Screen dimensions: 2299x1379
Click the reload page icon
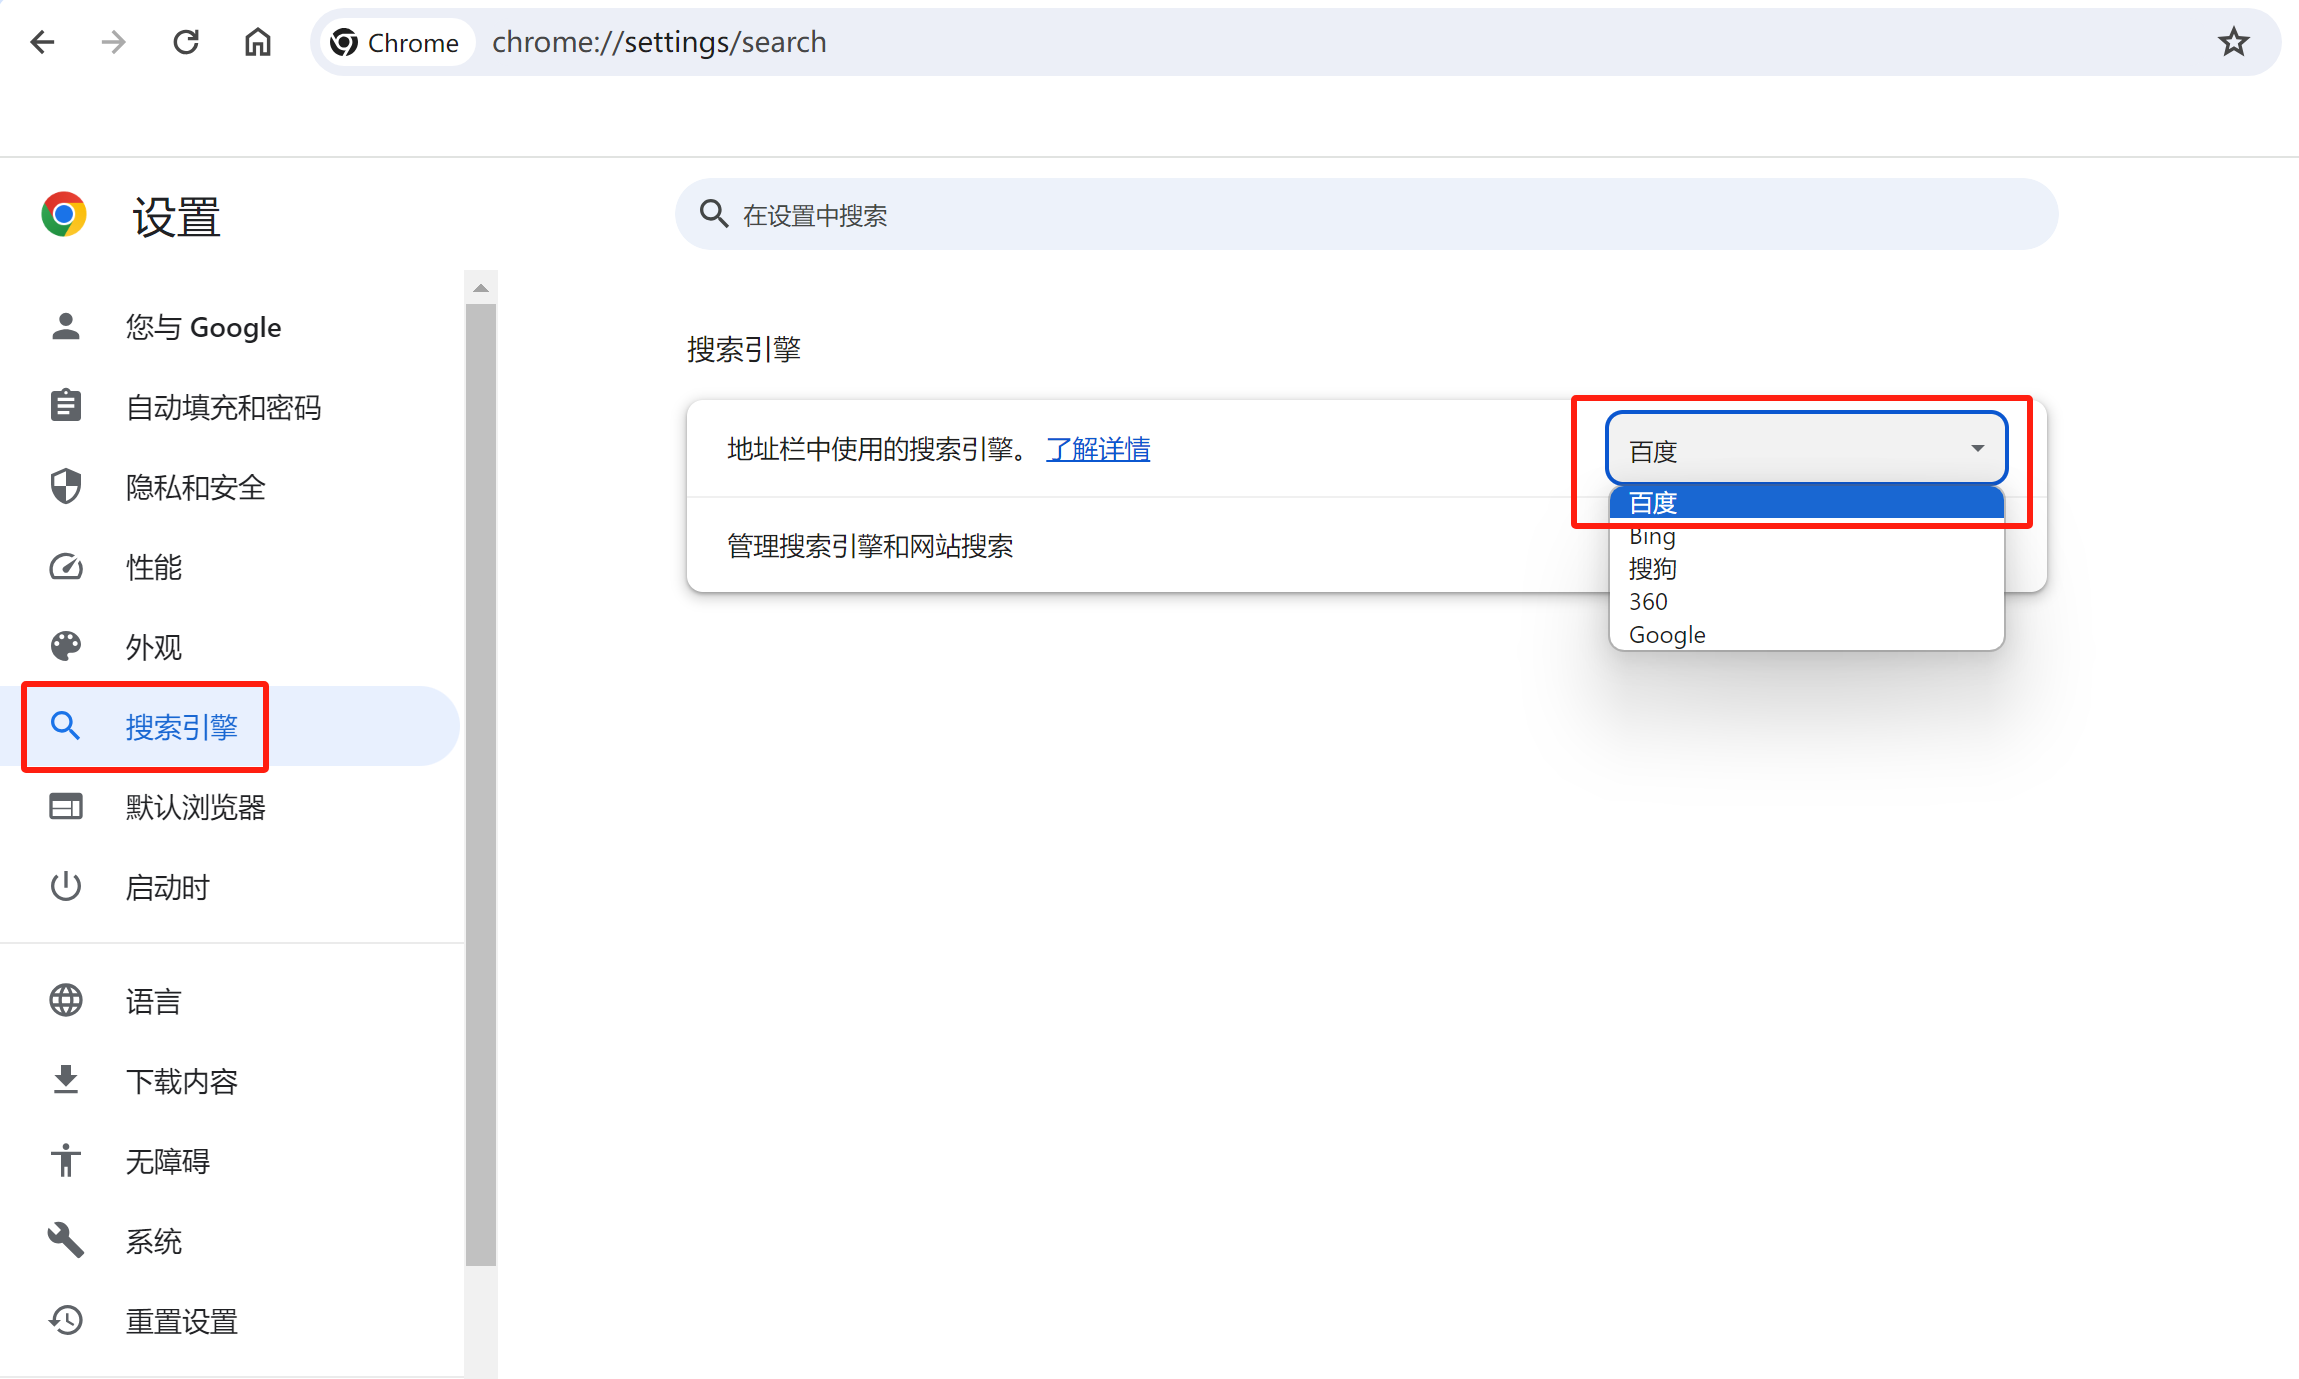[x=186, y=42]
